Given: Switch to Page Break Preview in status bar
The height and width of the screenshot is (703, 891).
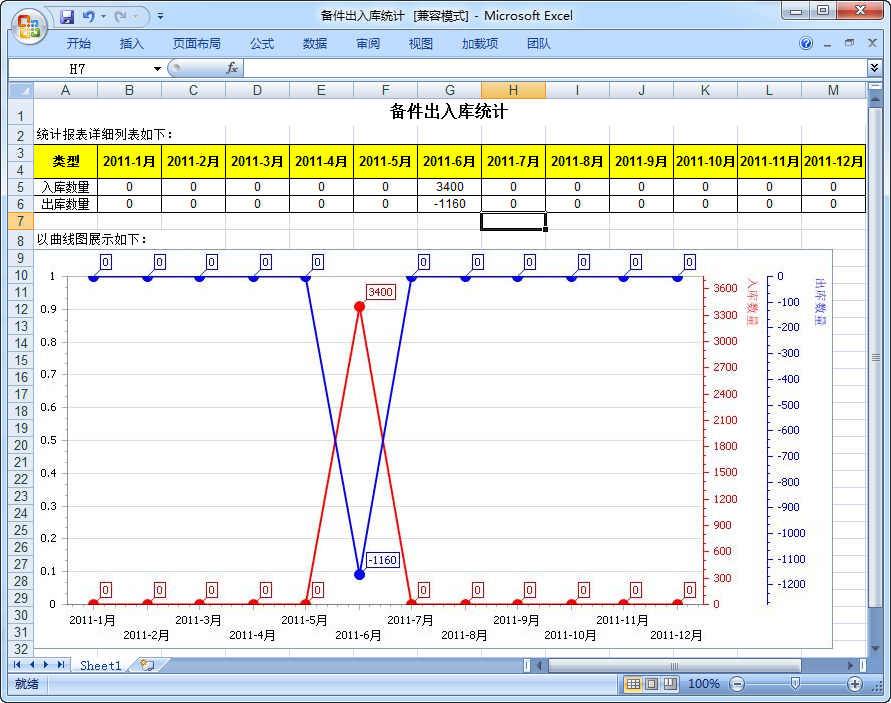Looking at the screenshot, I should click(x=671, y=684).
